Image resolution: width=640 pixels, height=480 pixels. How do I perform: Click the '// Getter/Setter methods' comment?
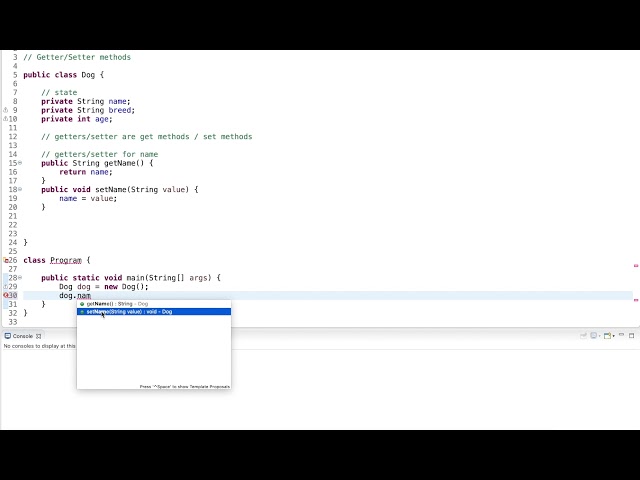(77, 57)
